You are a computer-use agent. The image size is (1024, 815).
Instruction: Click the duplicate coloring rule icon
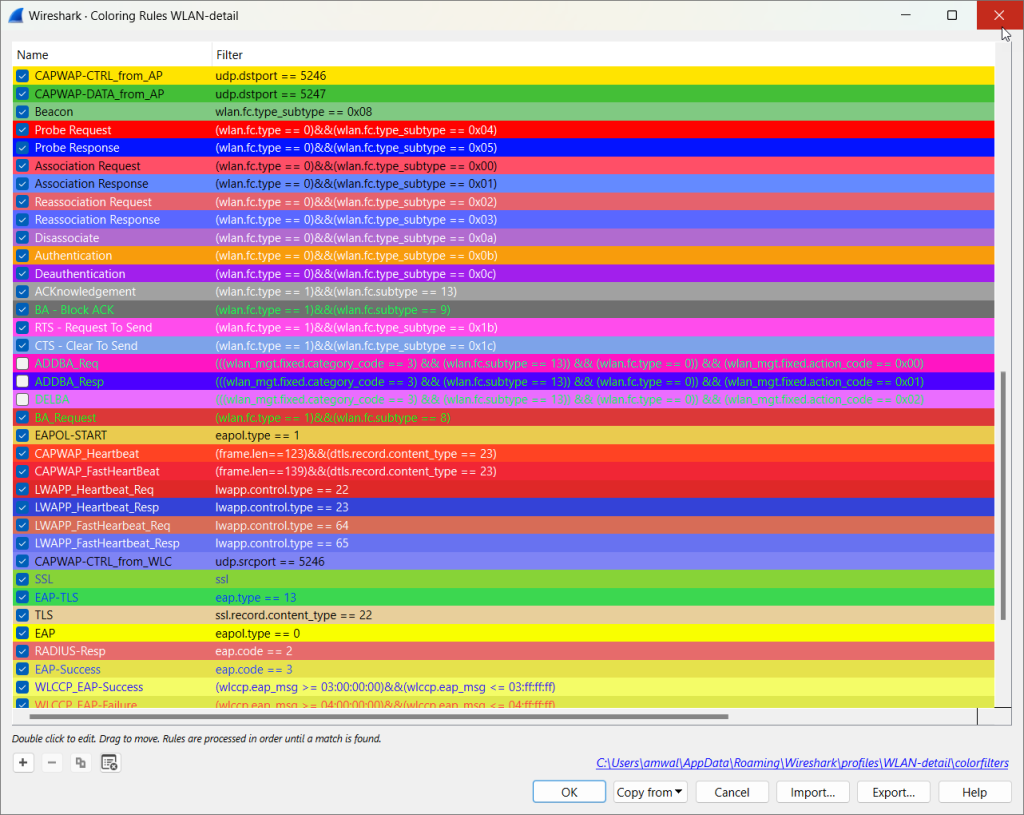[81, 763]
